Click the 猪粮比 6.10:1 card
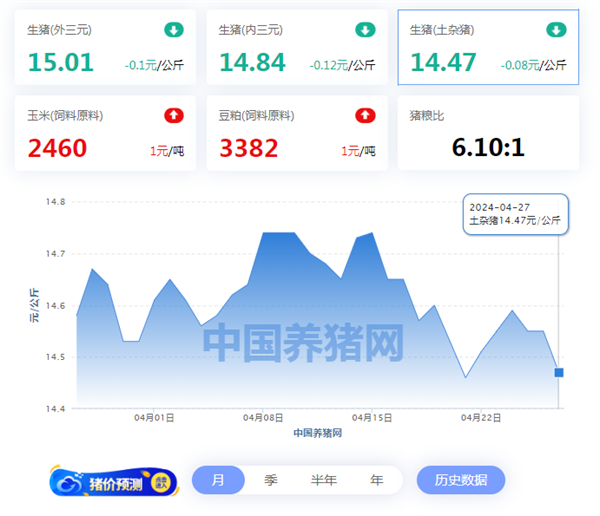This screenshot has height=516, width=600. click(488, 133)
